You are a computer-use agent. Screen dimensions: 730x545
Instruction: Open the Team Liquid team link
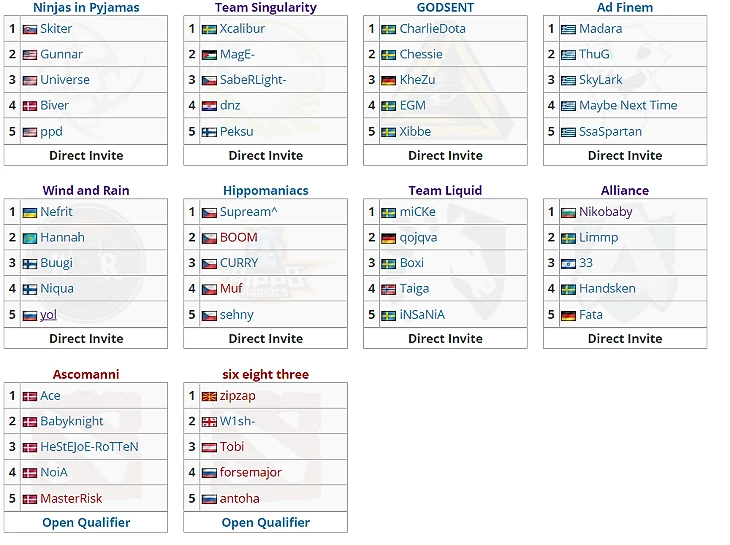(x=445, y=190)
